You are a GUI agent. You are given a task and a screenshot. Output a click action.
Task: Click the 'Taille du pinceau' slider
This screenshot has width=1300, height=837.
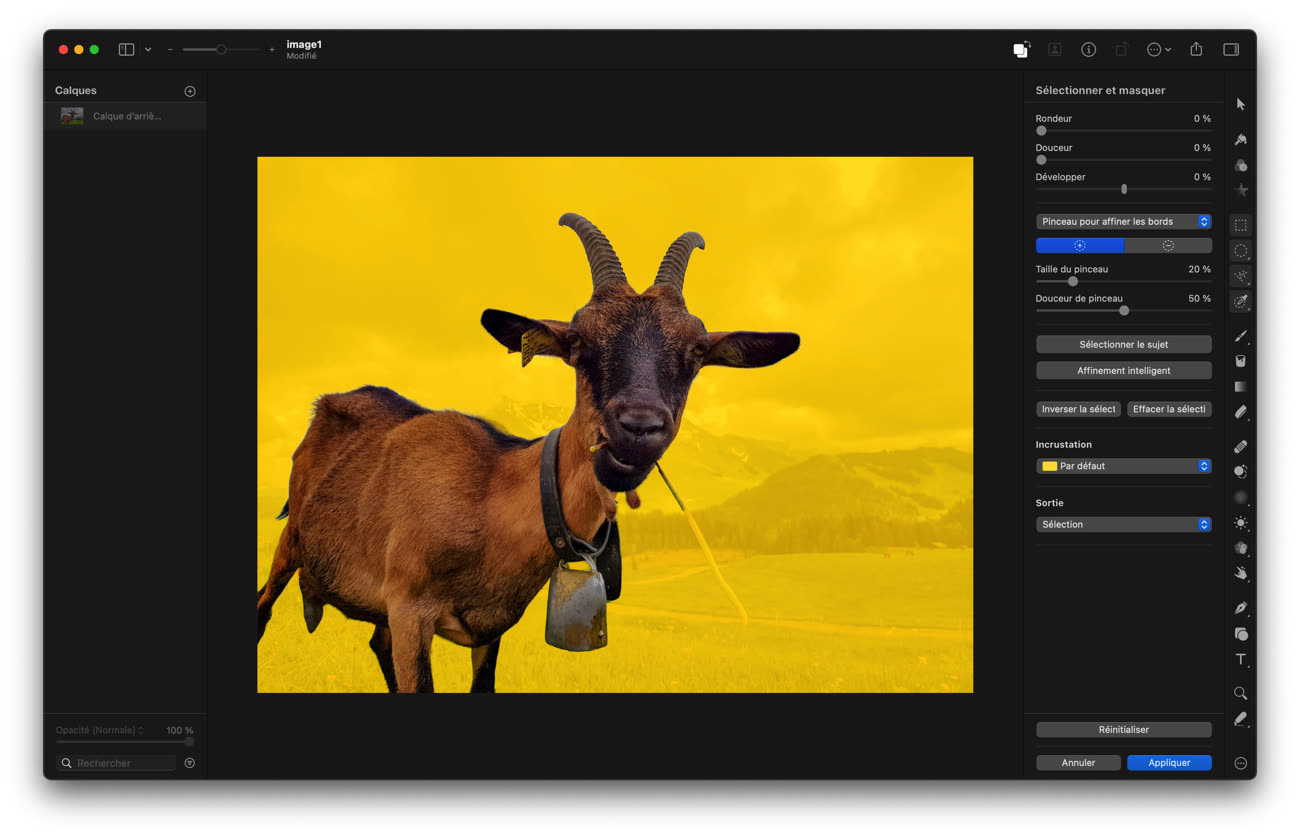[x=1124, y=281]
